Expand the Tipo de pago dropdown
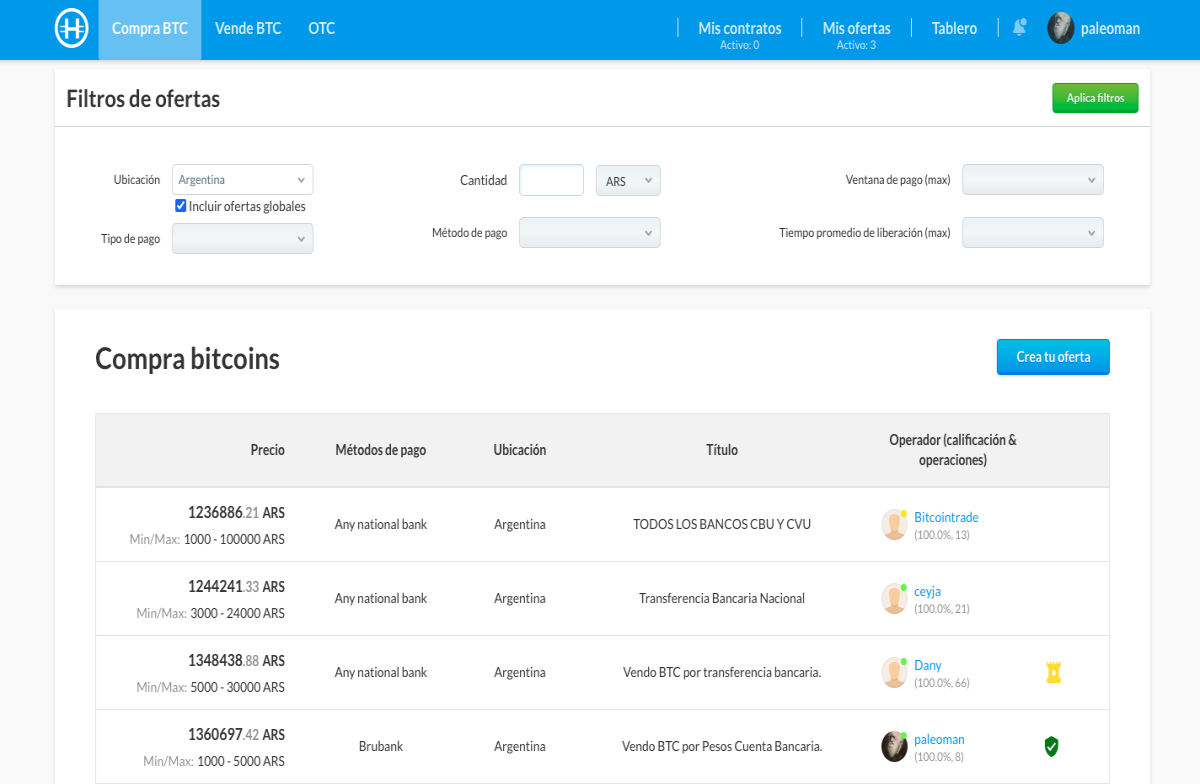Screen dimensions: 1200x784 (x=243, y=239)
